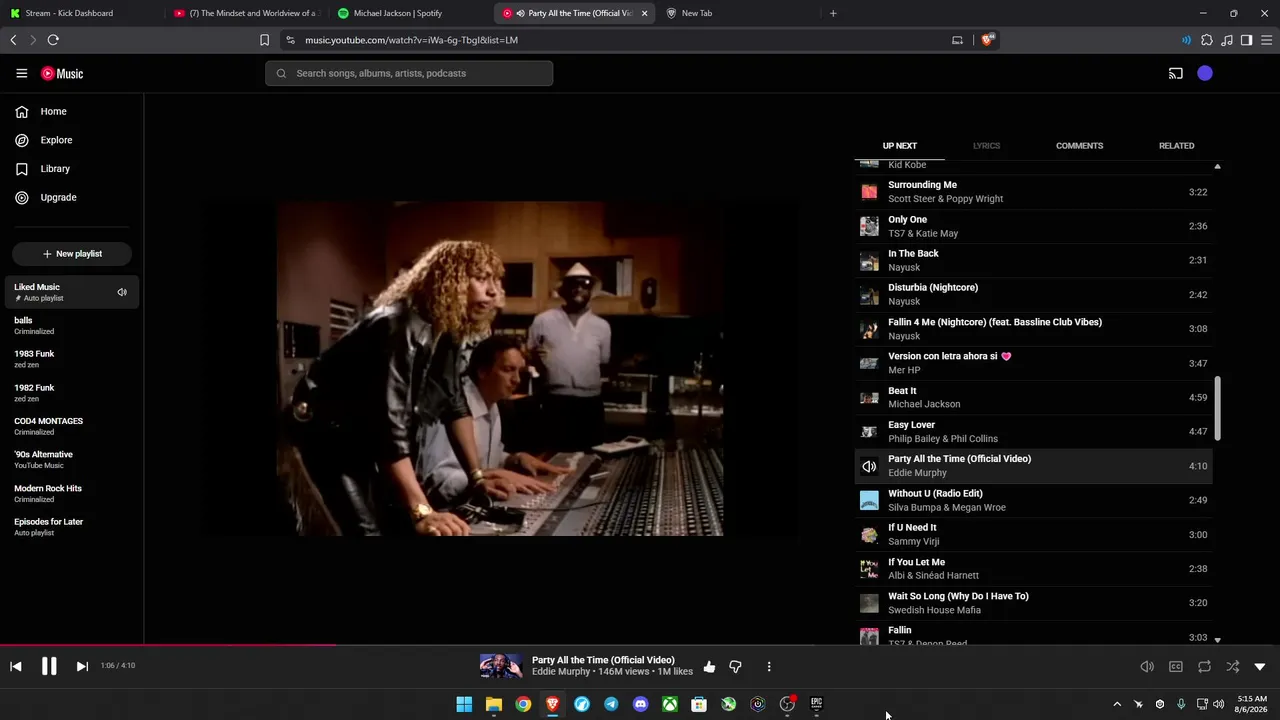Viewport: 1280px width, 720px height.
Task: Click the Eddie Murphy artist link in queue
Action: tap(917, 473)
